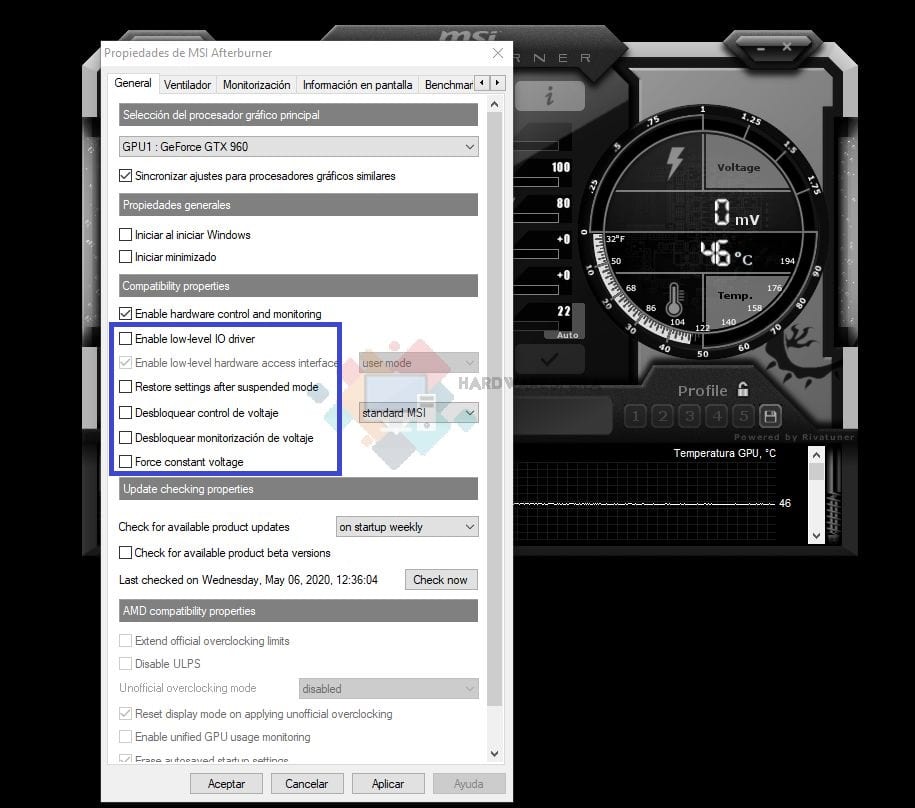Toggle Enable hardware control and monitoring
The image size is (915, 808).
[125, 313]
